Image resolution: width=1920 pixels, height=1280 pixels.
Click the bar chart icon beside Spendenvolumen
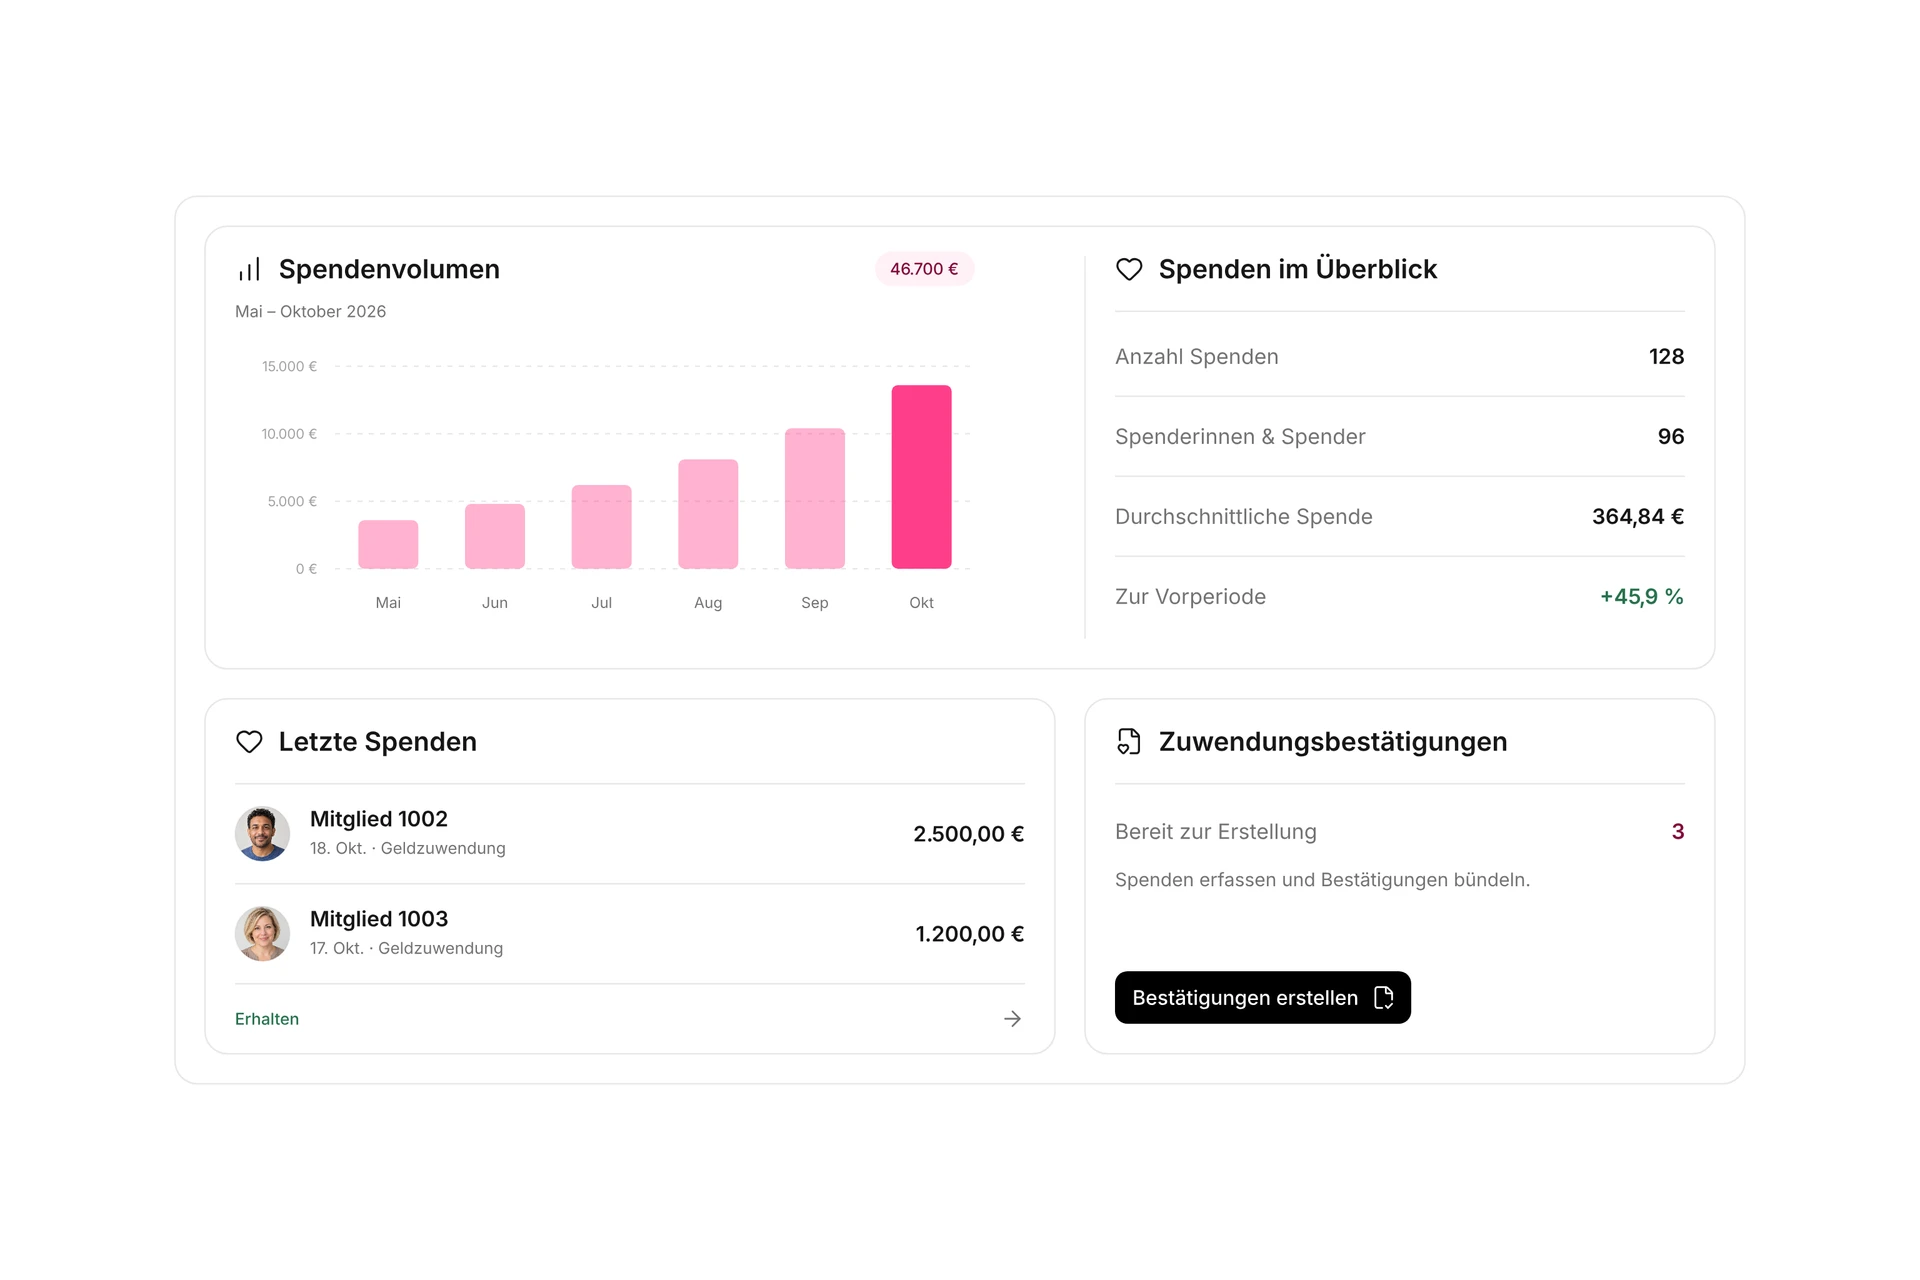point(249,269)
